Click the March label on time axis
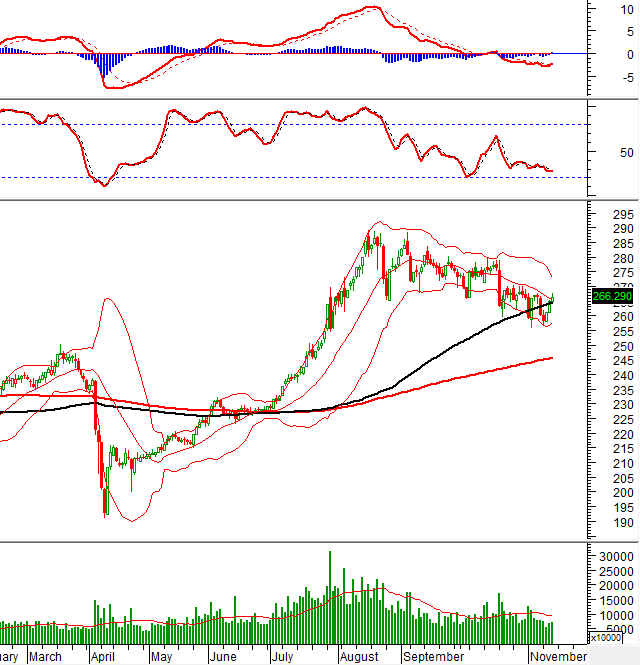The width and height of the screenshot is (640, 665). (45, 657)
